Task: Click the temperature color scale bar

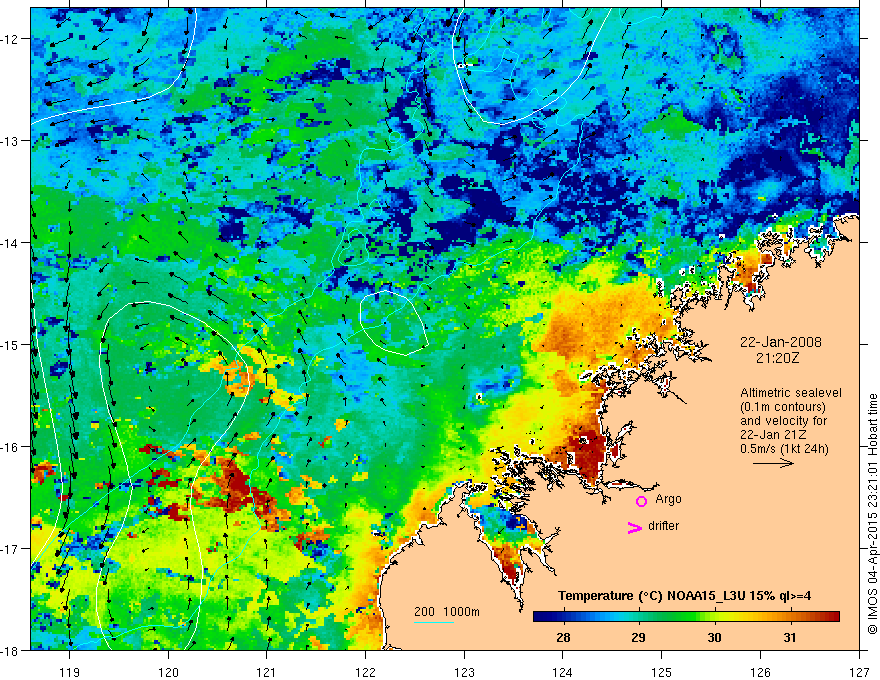Action: [686, 617]
